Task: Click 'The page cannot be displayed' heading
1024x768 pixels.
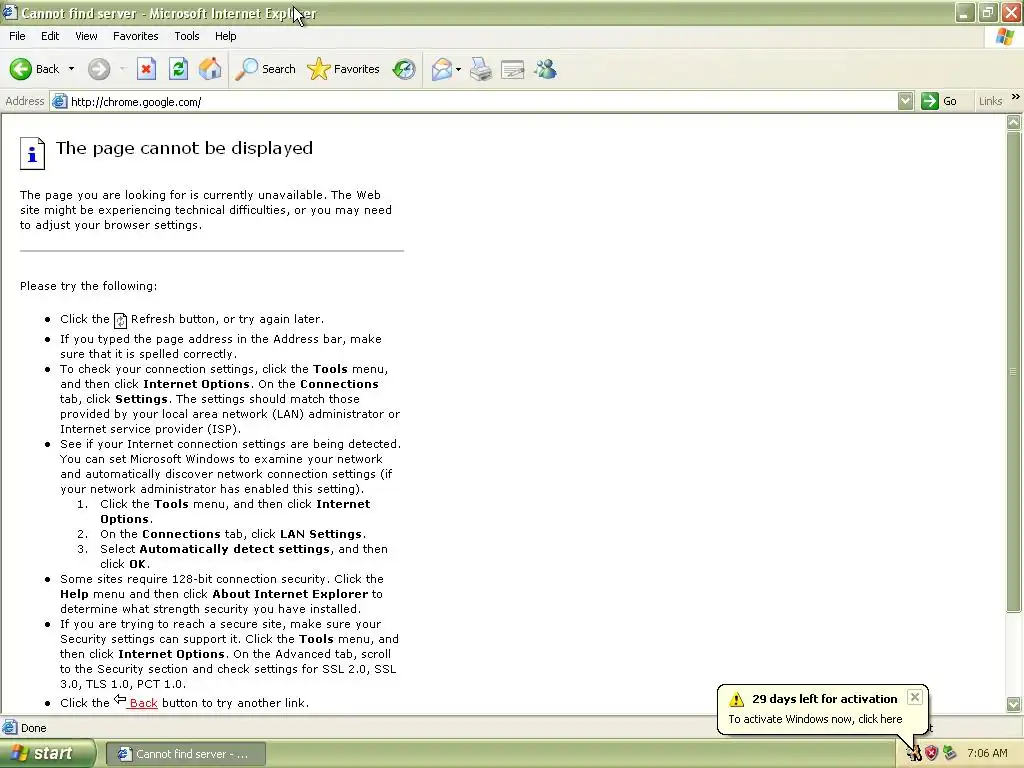Action: pos(184,148)
